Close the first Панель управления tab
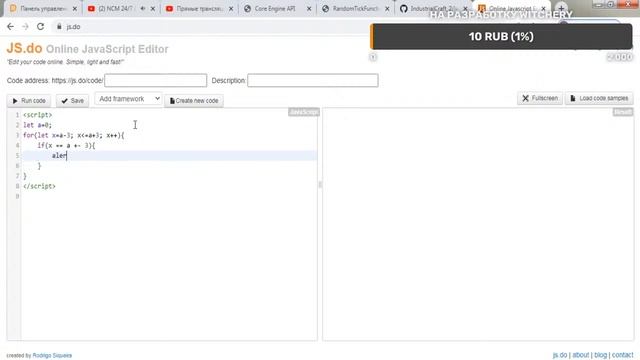640x360 pixels. click(75, 9)
